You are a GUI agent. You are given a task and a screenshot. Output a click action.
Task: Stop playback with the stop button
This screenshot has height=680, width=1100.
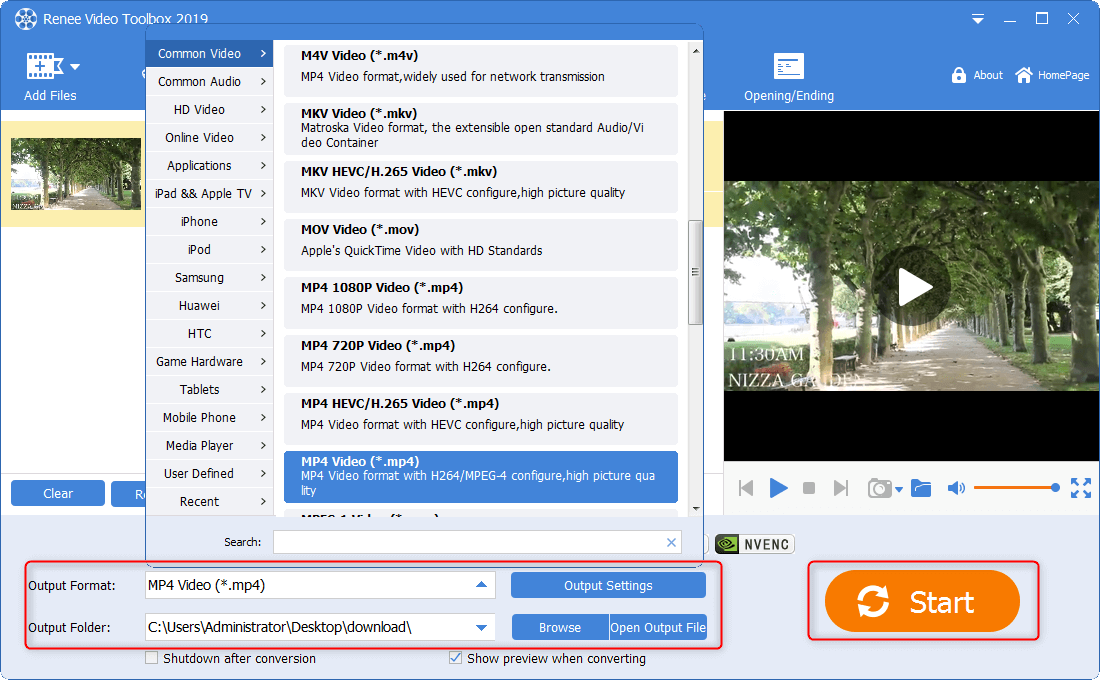click(808, 488)
